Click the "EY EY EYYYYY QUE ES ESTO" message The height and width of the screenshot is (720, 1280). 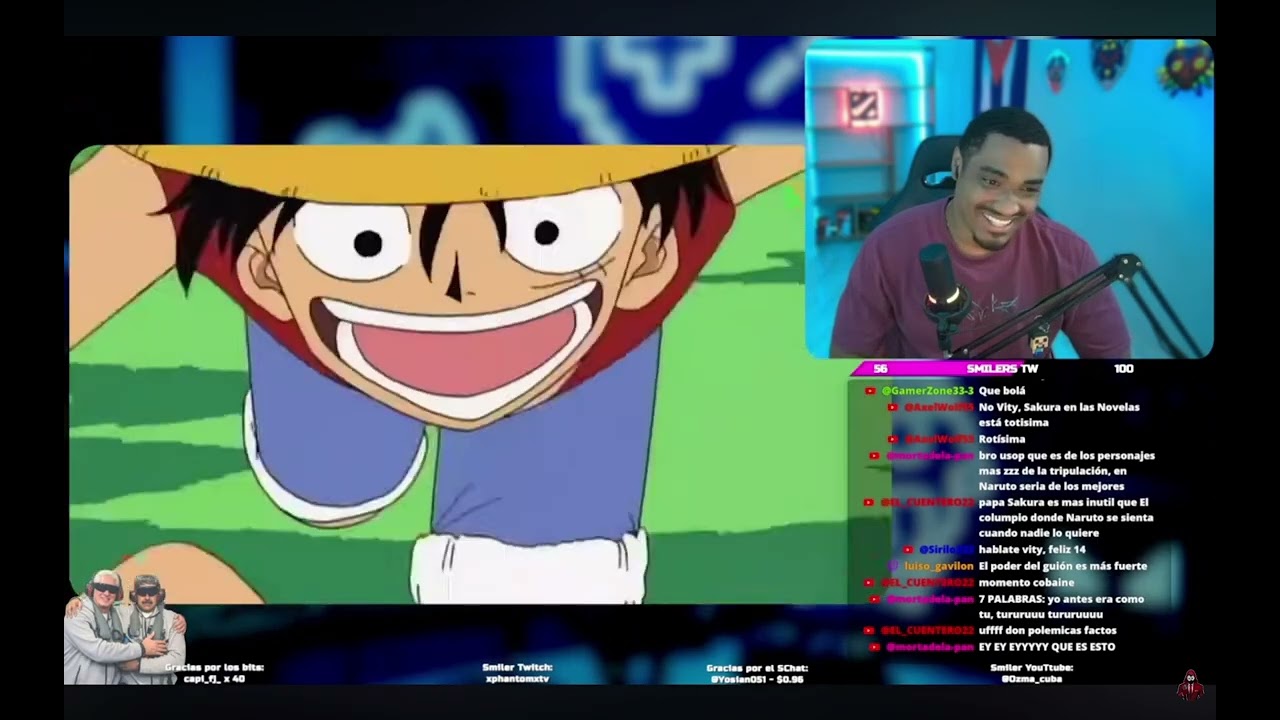1046,647
